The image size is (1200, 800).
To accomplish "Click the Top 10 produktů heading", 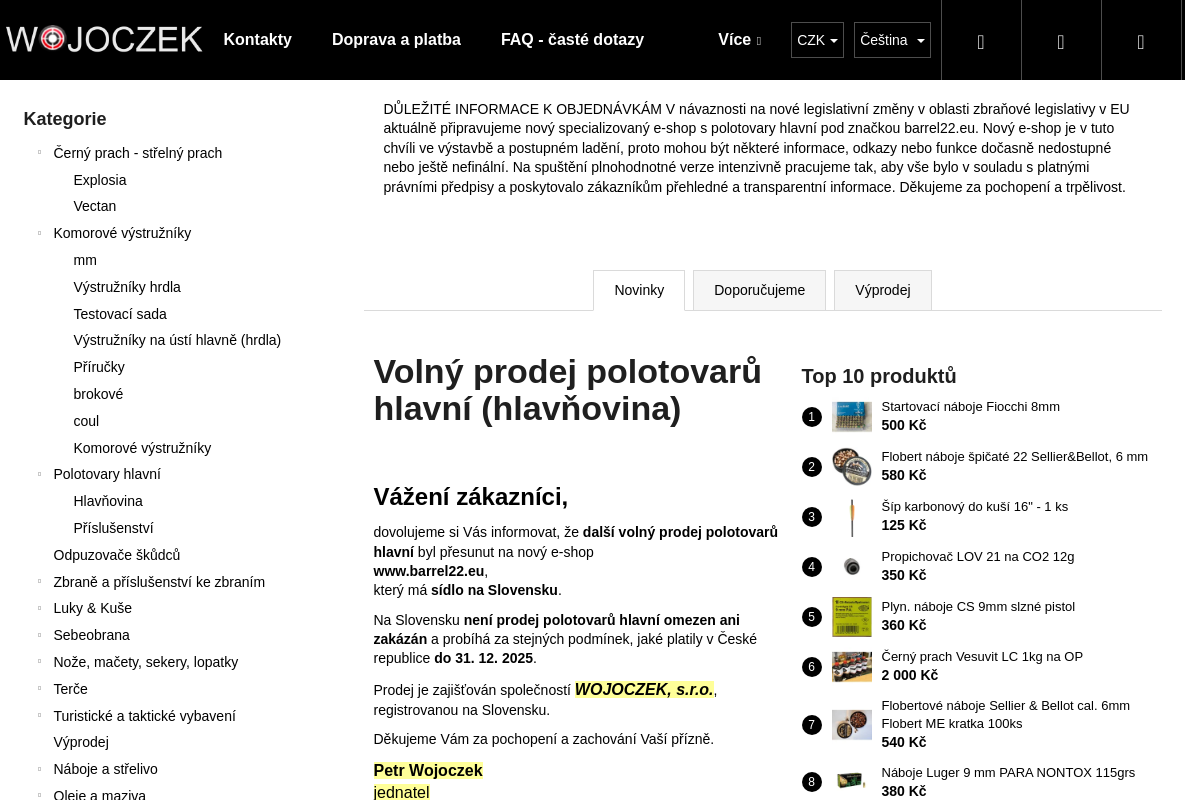I will pyautogui.click(x=879, y=376).
